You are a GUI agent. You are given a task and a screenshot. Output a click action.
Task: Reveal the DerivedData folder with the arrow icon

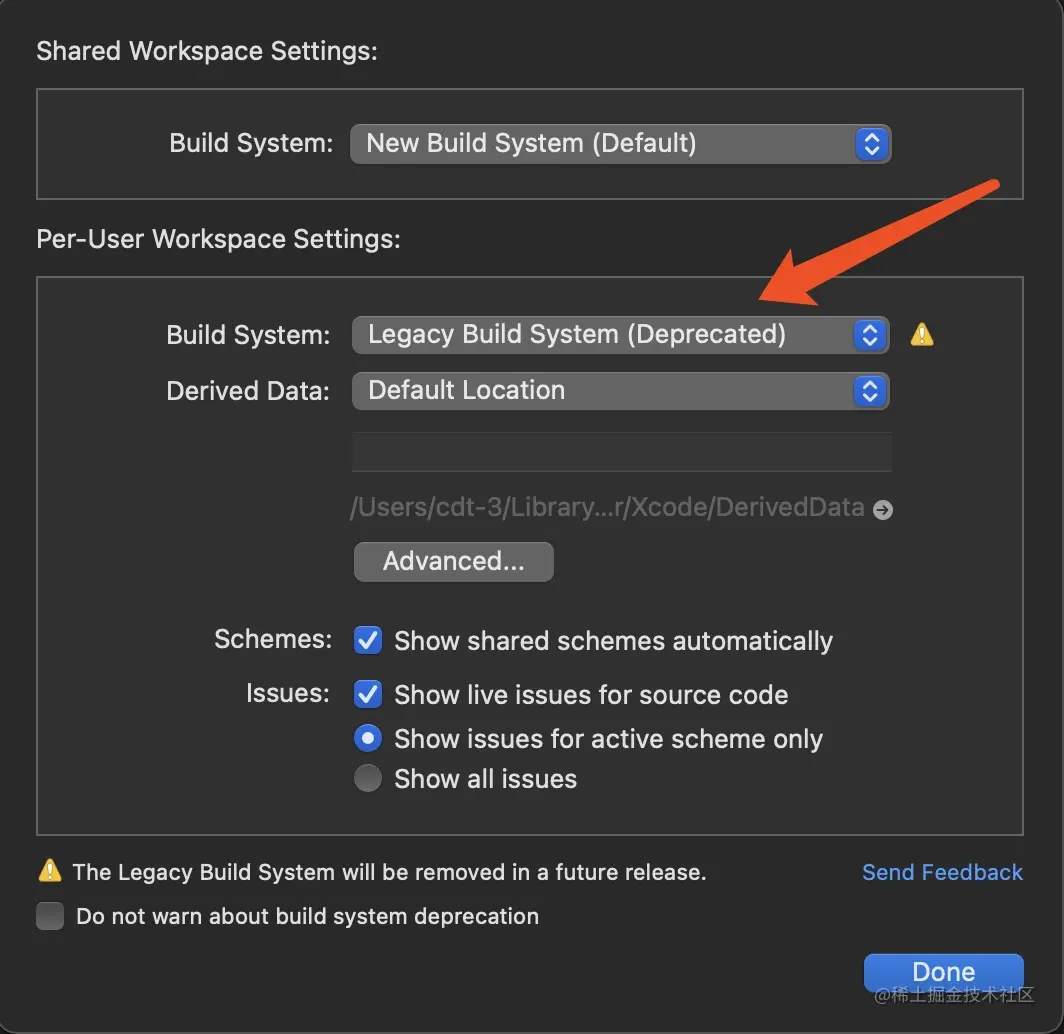(x=882, y=510)
